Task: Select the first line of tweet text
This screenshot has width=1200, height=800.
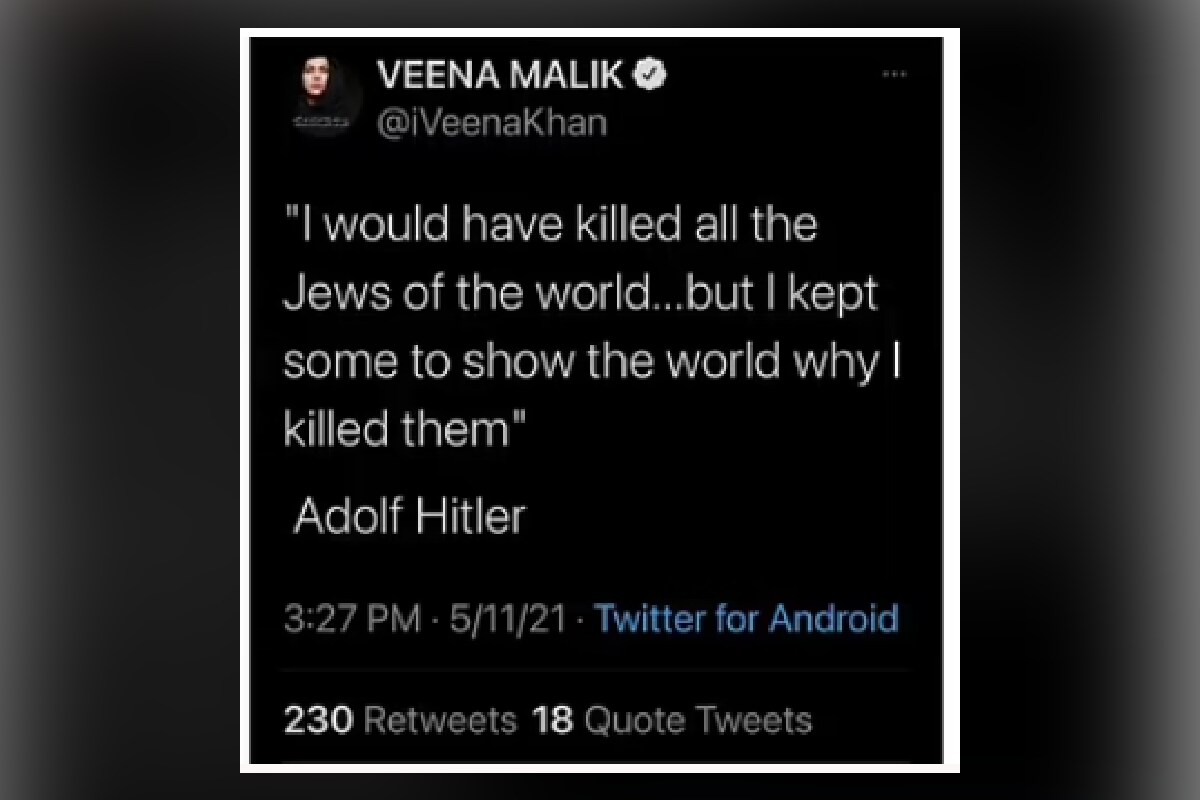Action: tap(550, 225)
